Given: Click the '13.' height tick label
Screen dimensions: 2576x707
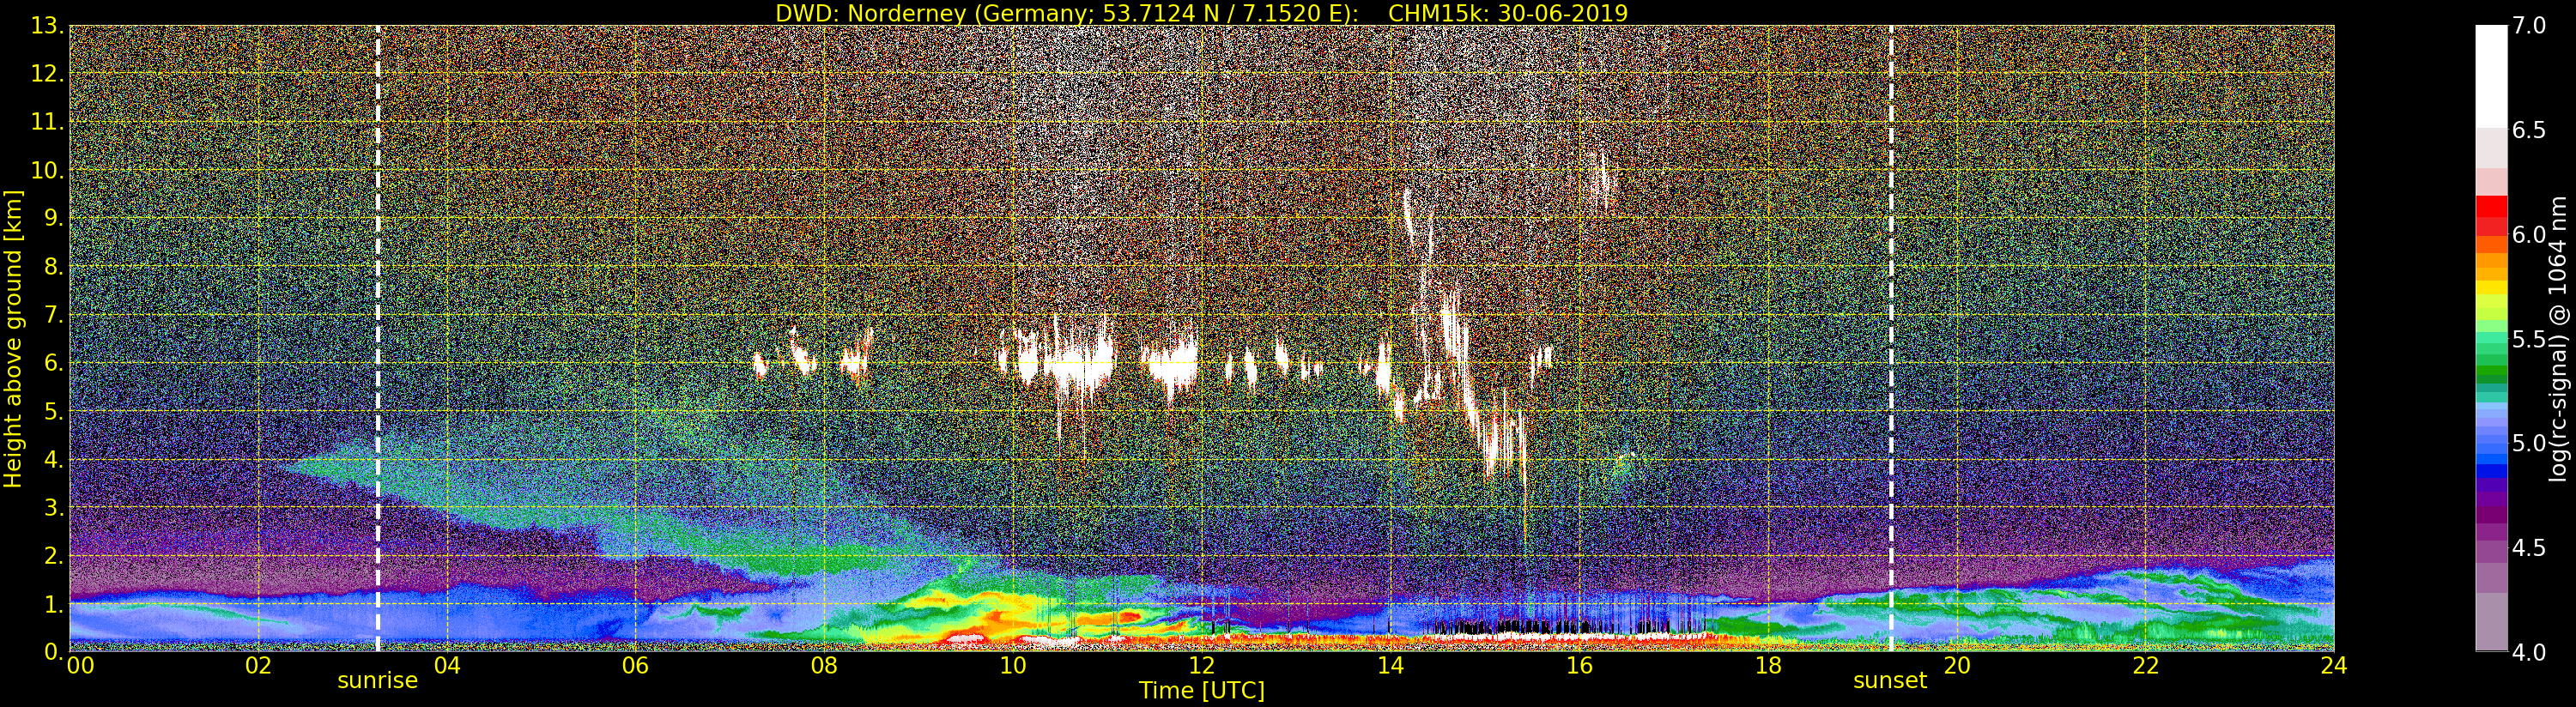Looking at the screenshot, I should 47,26.
